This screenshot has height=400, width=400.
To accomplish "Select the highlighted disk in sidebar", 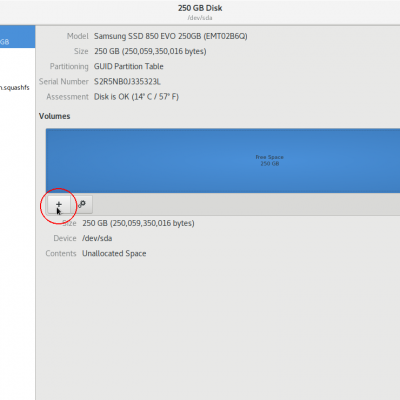I will click(x=17, y=37).
